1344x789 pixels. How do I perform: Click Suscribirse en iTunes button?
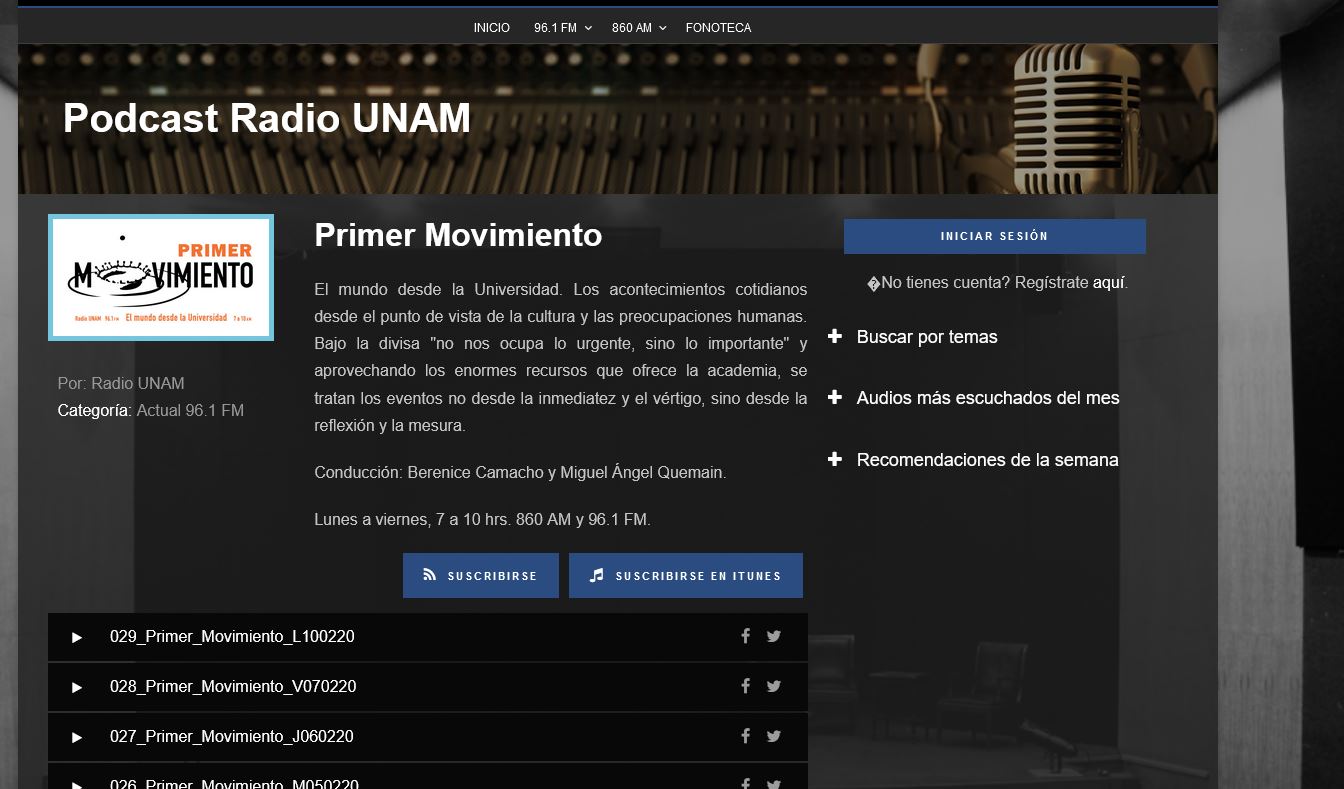(686, 575)
